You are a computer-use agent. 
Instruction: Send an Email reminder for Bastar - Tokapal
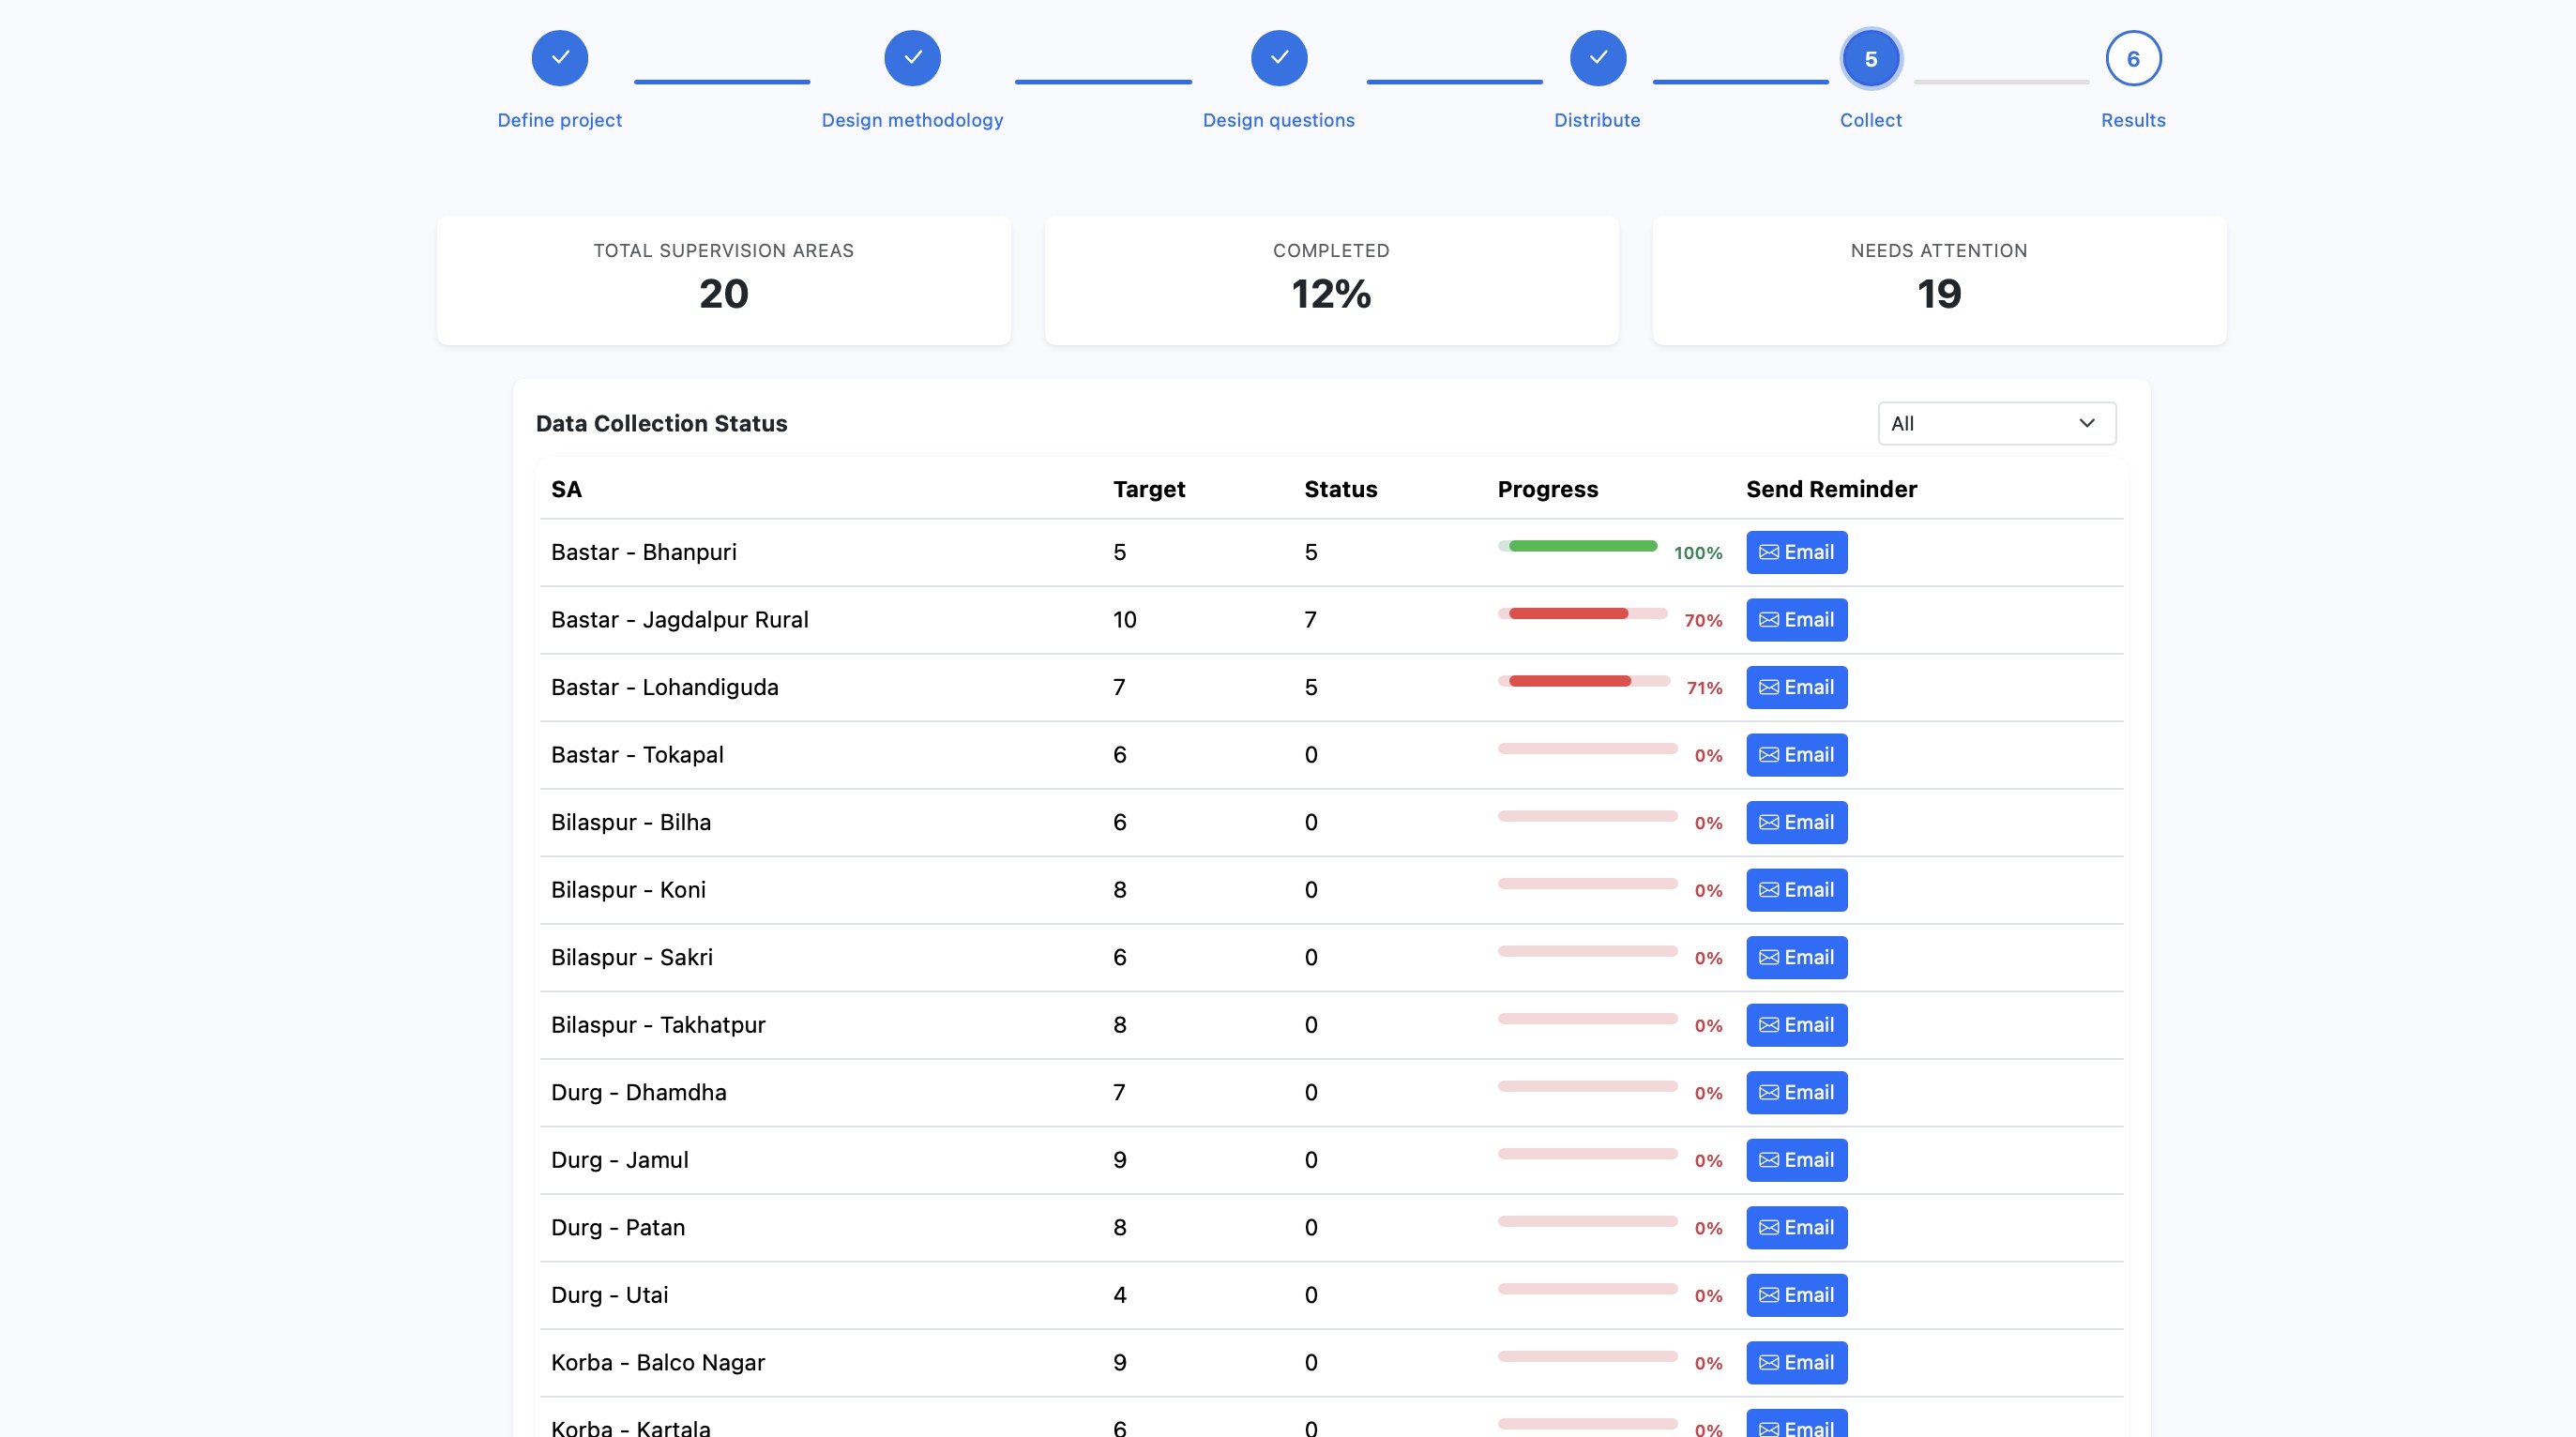click(1796, 755)
